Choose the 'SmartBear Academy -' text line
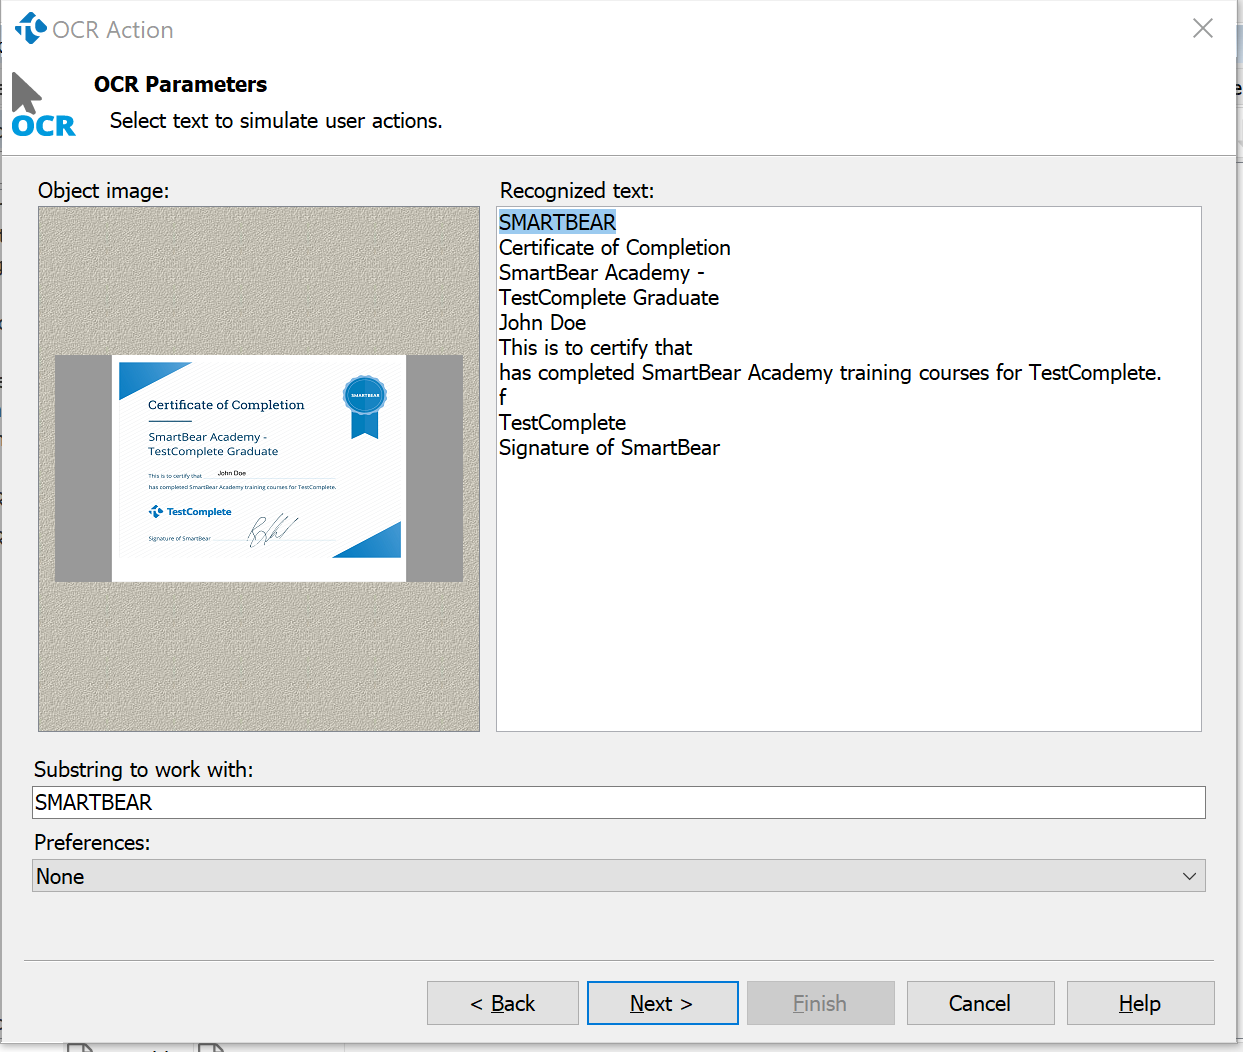The width and height of the screenshot is (1243, 1052). pos(601,273)
